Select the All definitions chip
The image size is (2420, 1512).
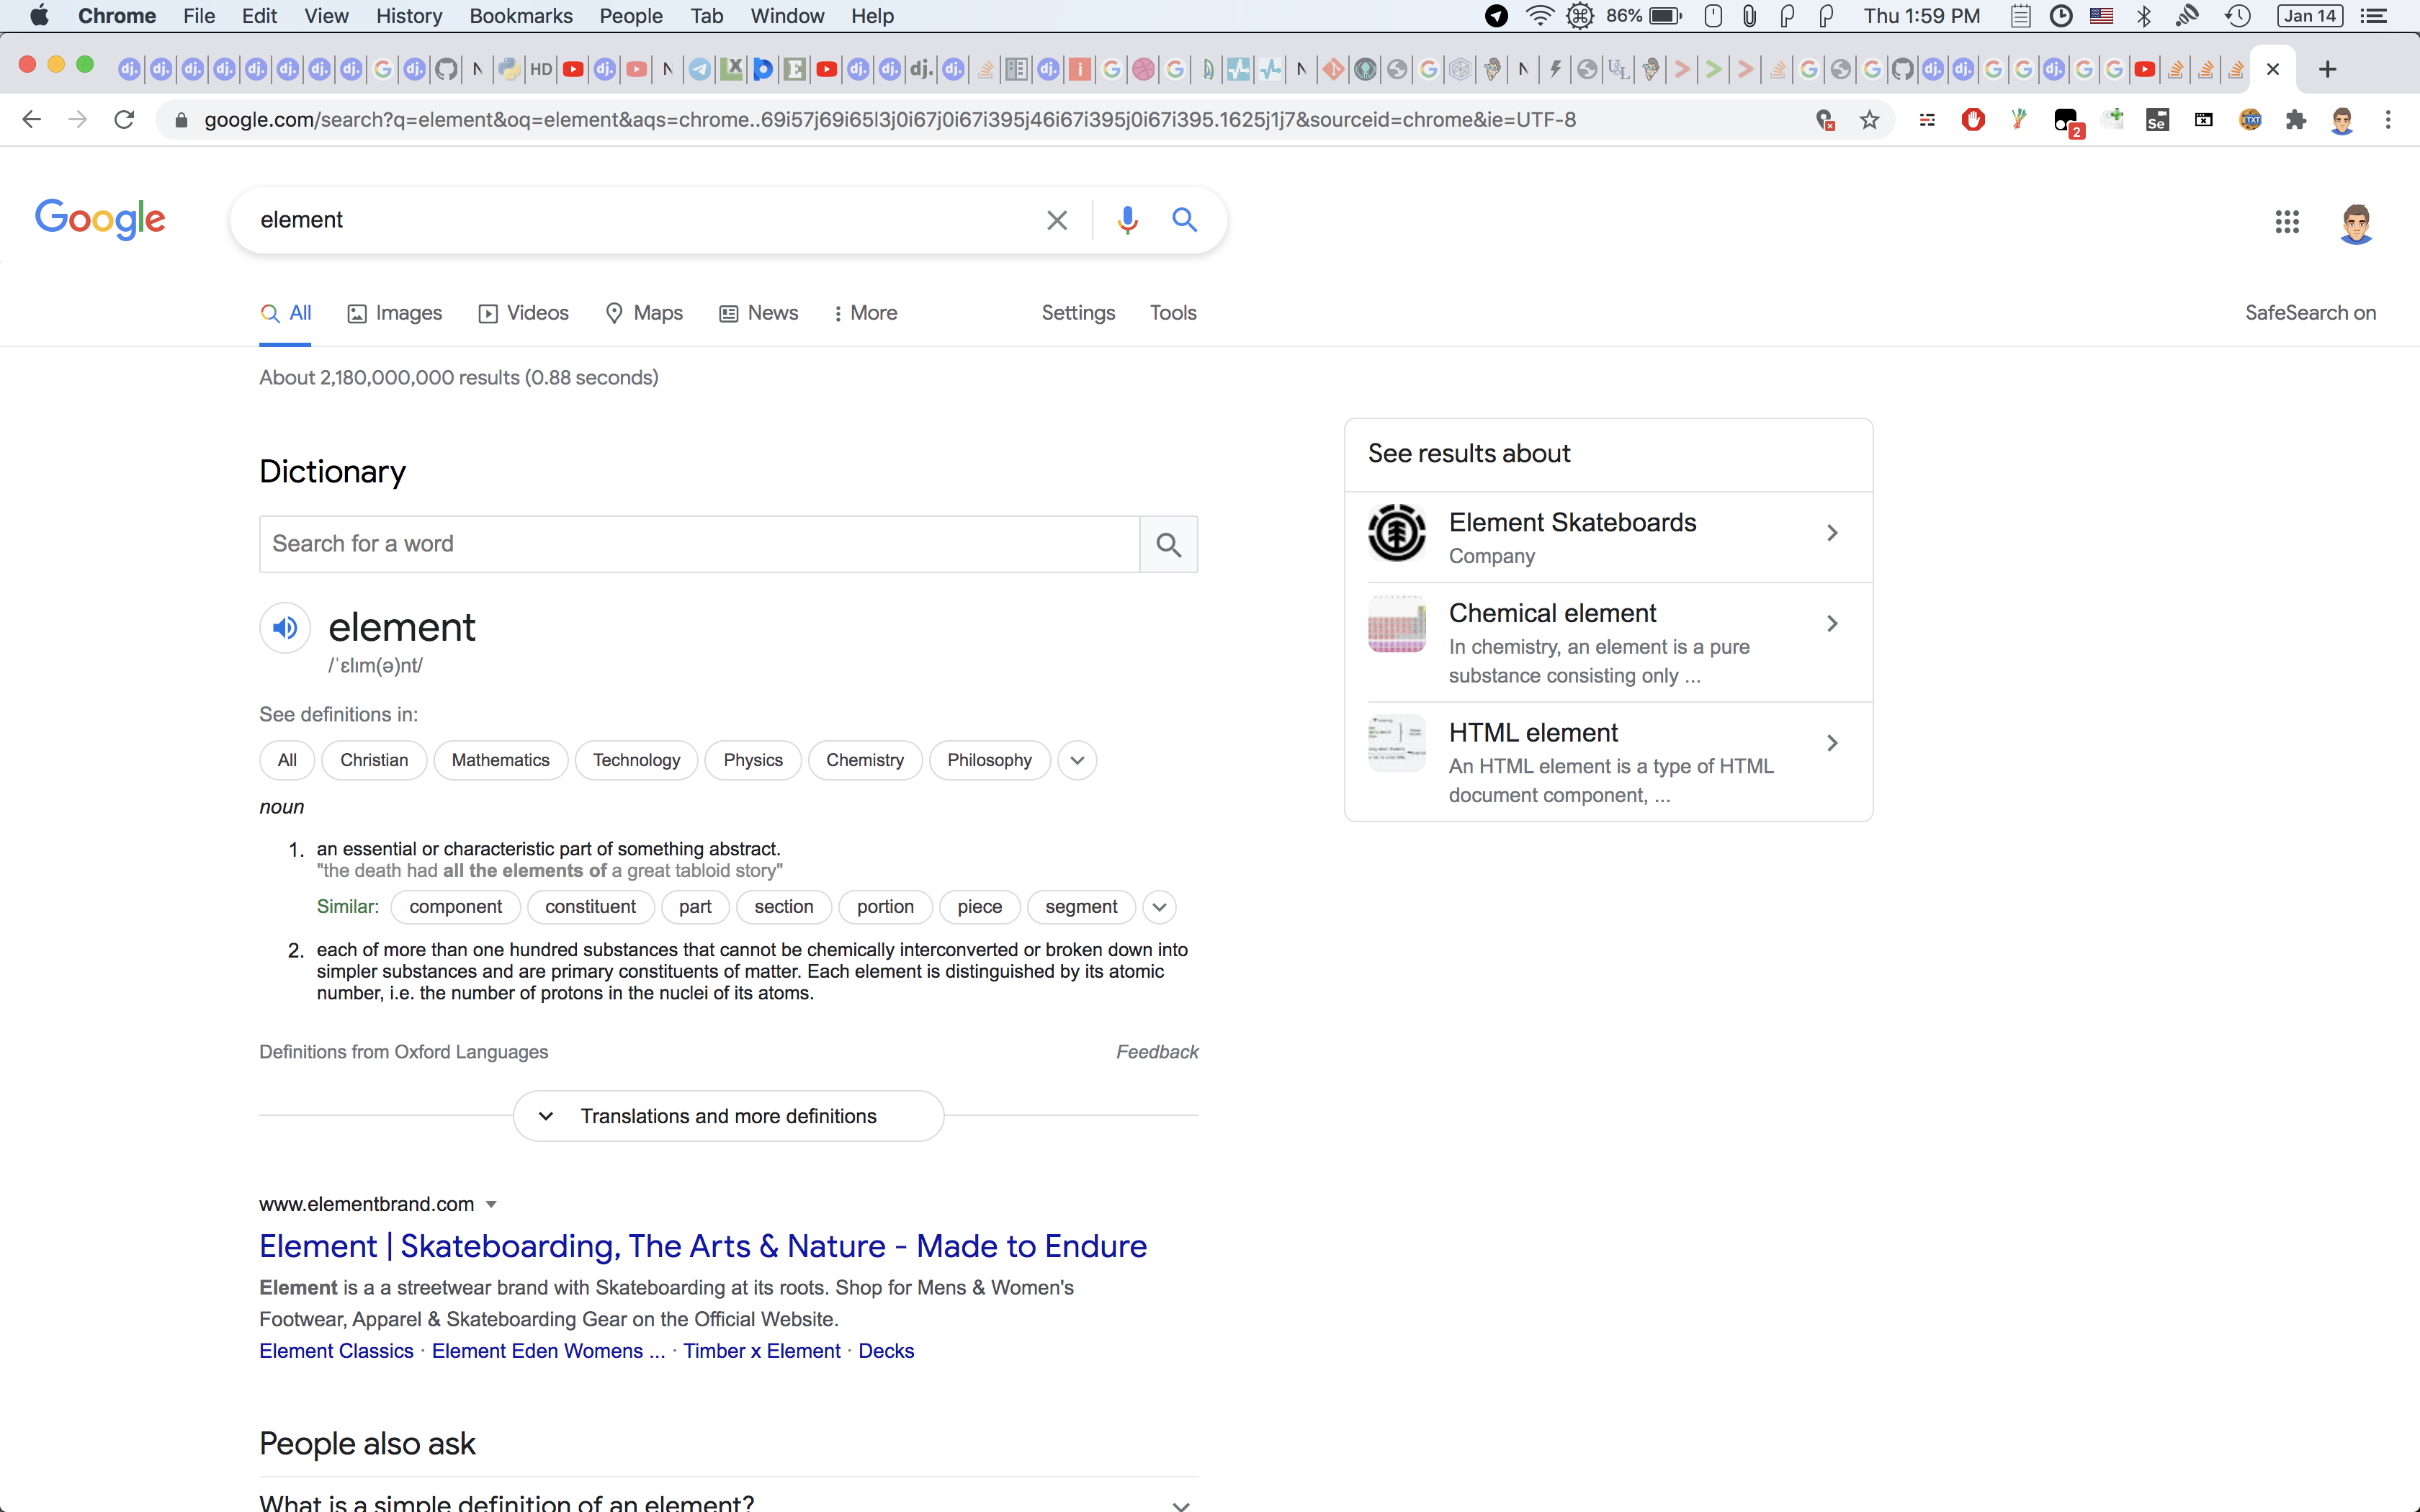[287, 760]
